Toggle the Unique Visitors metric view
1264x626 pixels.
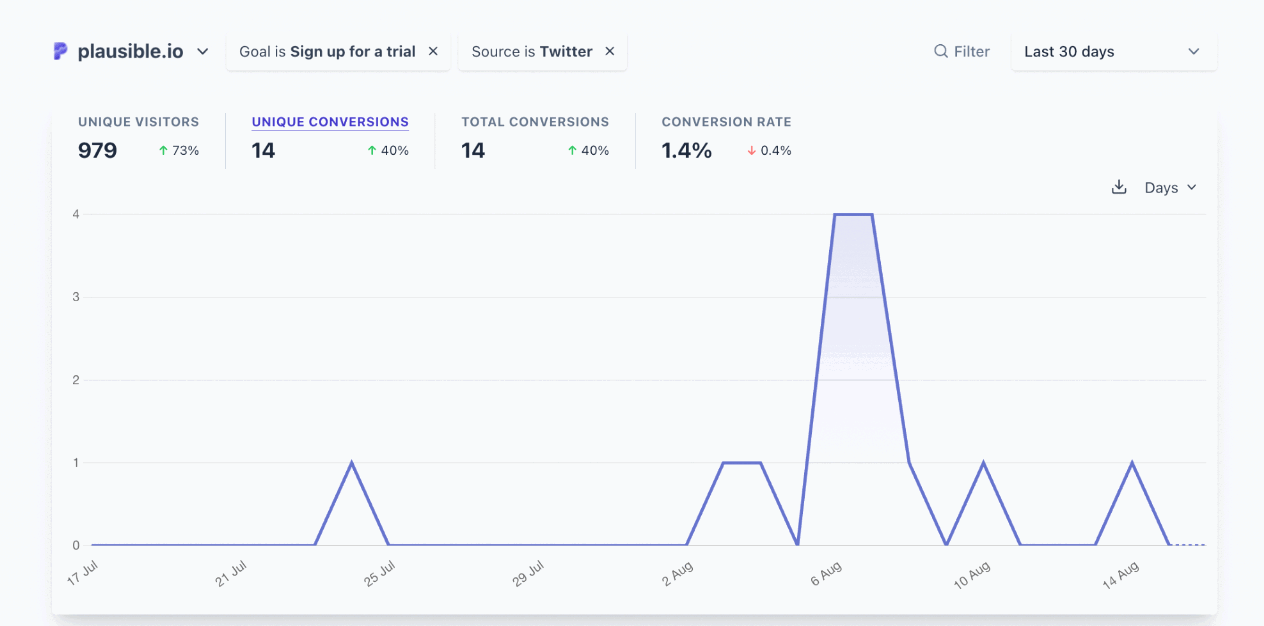pyautogui.click(x=139, y=135)
